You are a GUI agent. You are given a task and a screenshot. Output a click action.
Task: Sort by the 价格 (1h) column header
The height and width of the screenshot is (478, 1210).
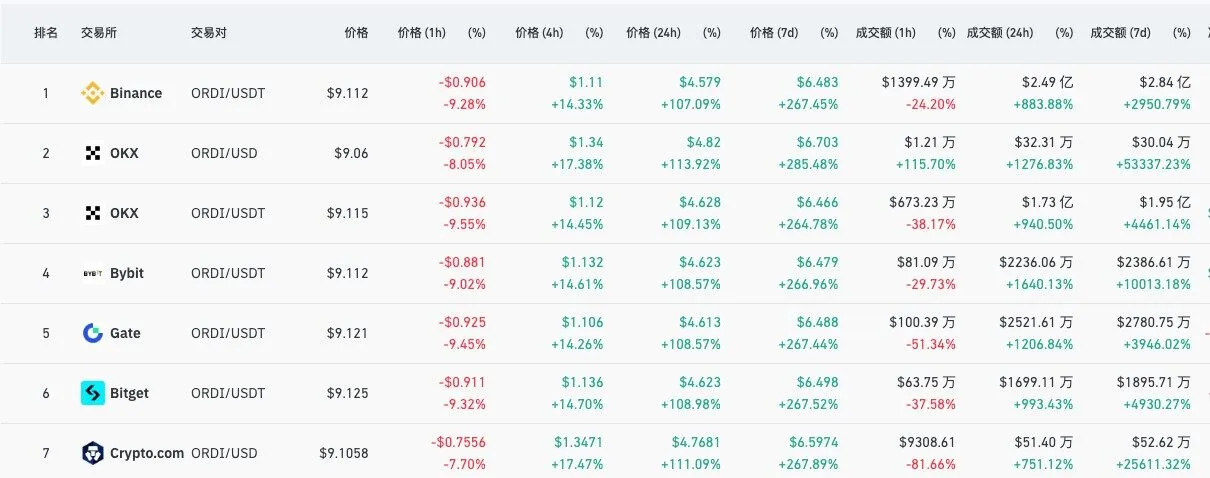click(x=421, y=33)
